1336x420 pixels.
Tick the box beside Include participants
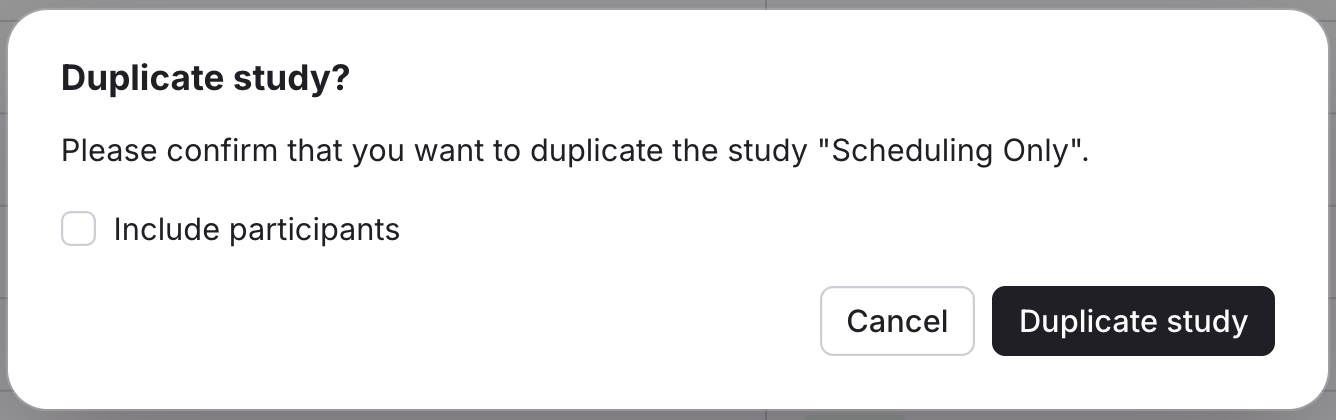(x=78, y=229)
